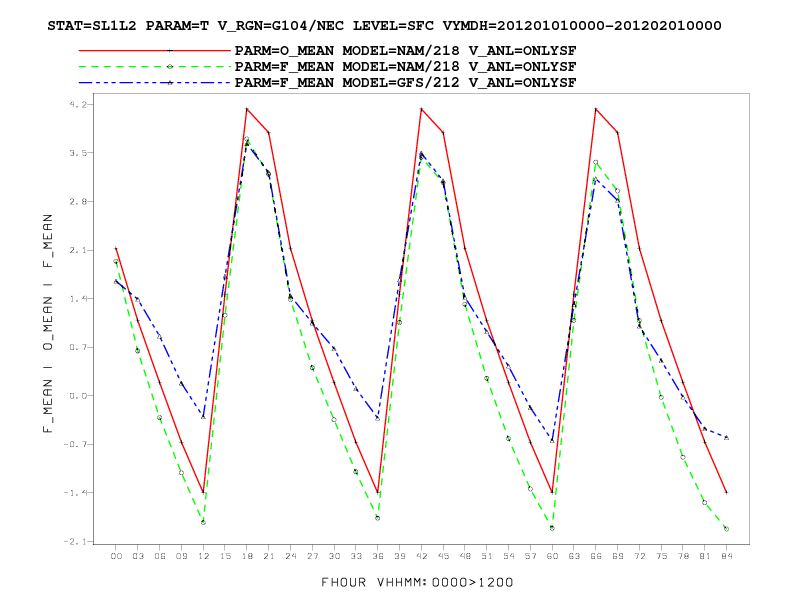Image resolution: width=792 pixels, height=612 pixels.
Task: Click y-axis tick value 3.5
Action: pos(77,153)
